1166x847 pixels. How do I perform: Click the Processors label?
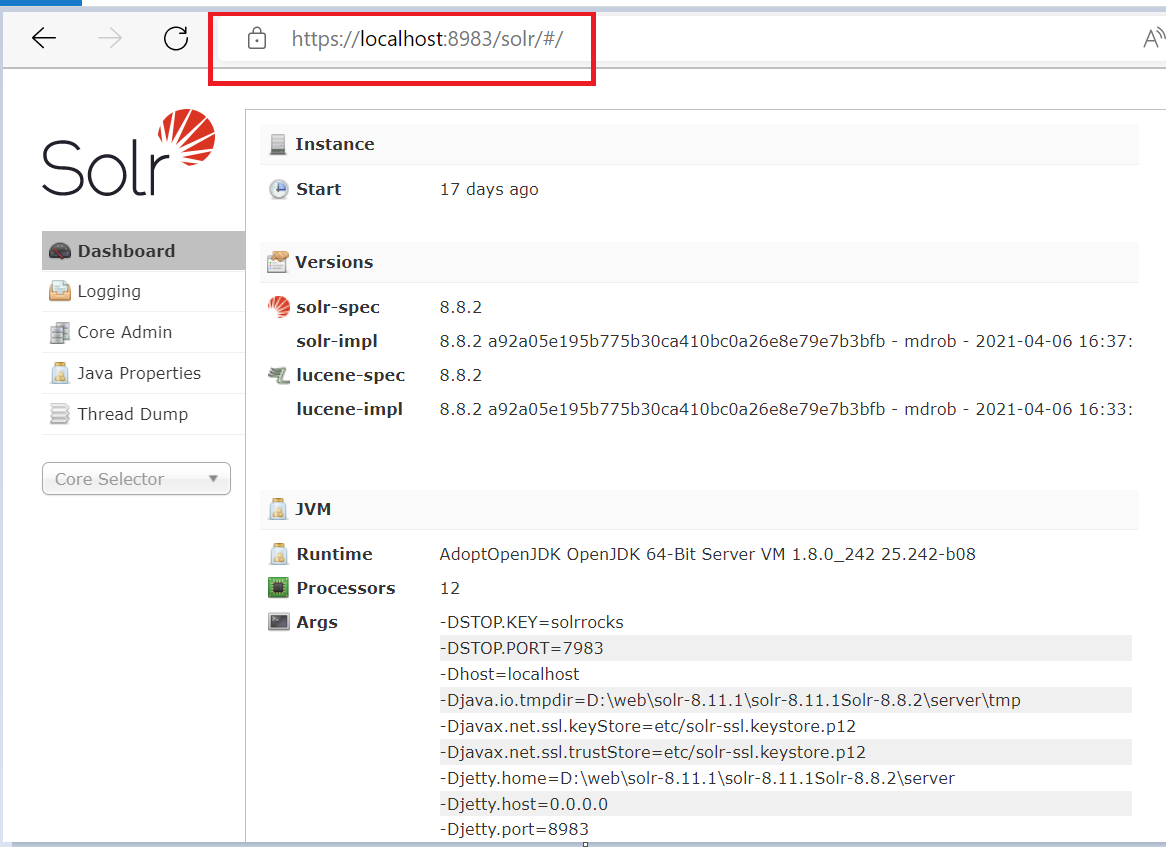pyautogui.click(x=346, y=588)
